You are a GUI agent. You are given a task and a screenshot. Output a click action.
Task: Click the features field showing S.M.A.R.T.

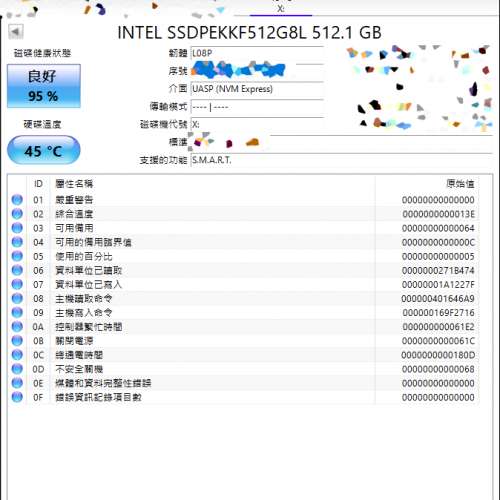341,160
